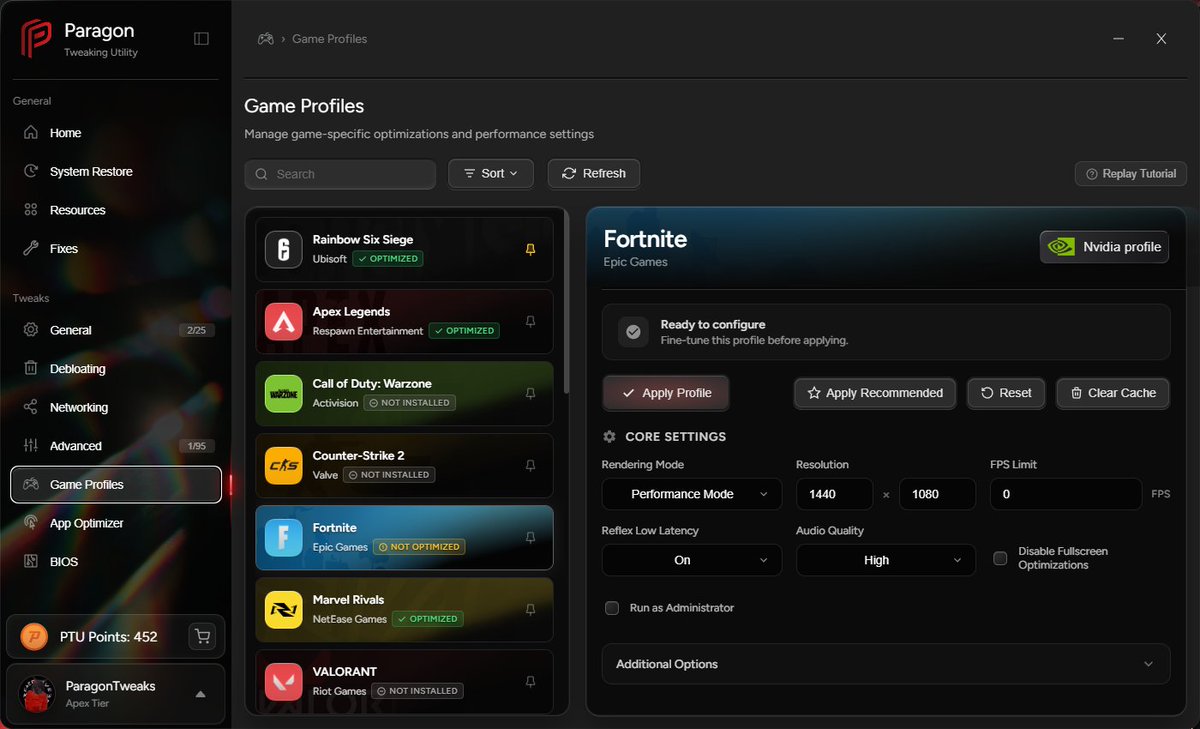Open the Nvidia profile button
1200x729 pixels.
tap(1104, 247)
